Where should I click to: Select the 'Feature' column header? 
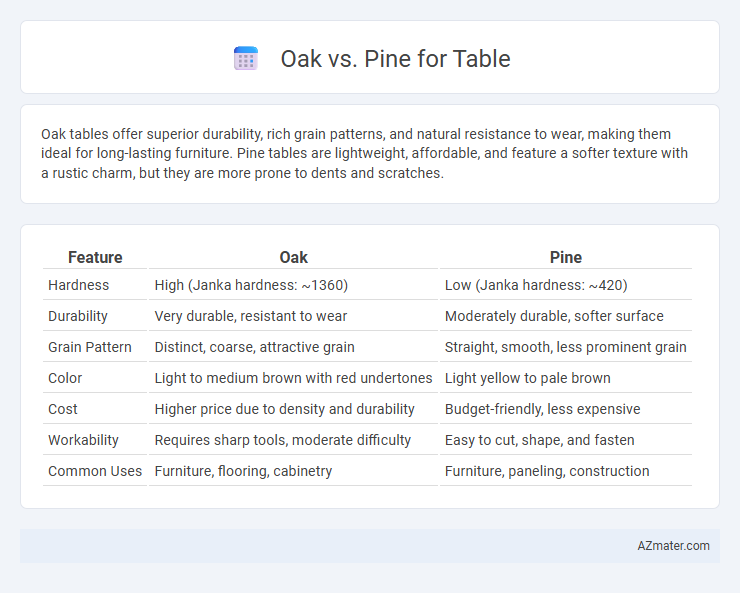(95, 257)
